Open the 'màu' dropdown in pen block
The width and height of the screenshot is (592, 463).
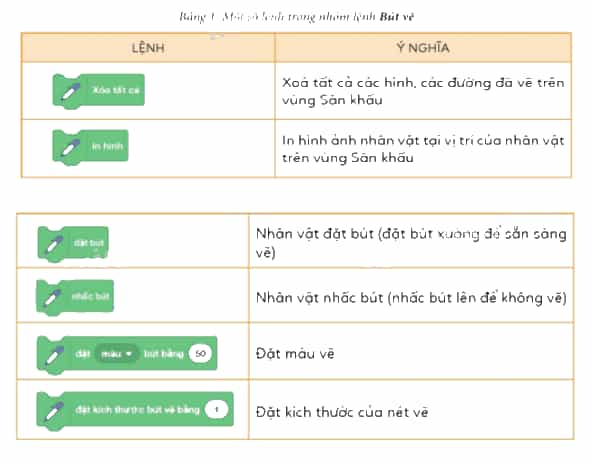click(116, 354)
